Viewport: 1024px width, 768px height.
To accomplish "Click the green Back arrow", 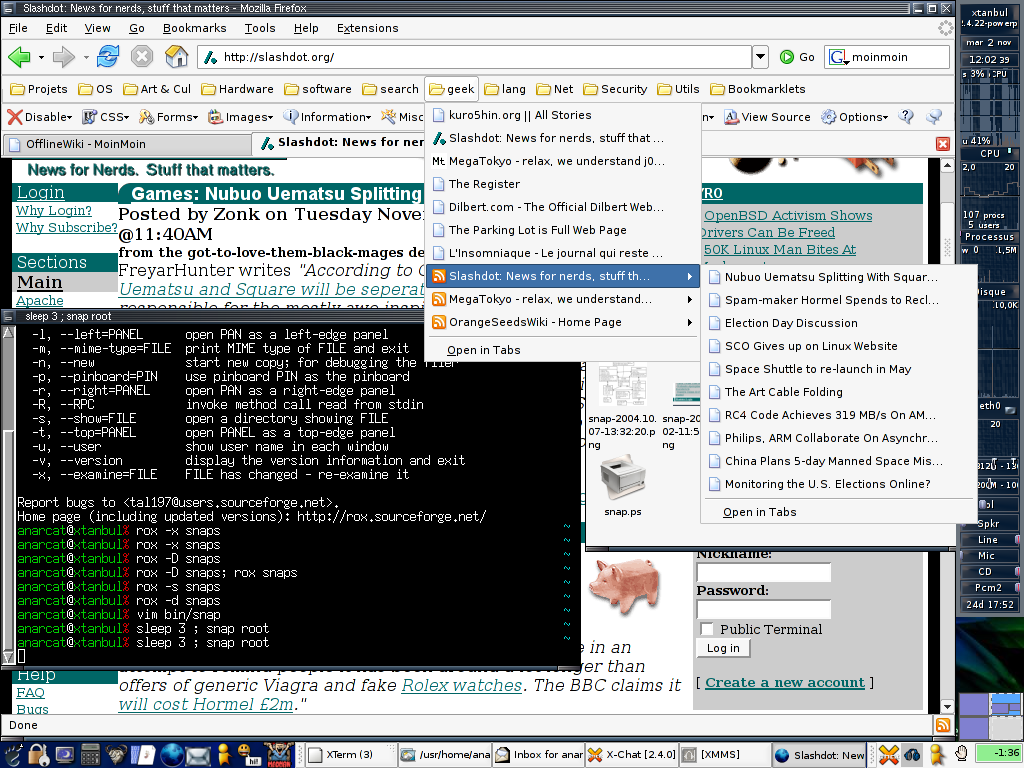I will (18, 57).
